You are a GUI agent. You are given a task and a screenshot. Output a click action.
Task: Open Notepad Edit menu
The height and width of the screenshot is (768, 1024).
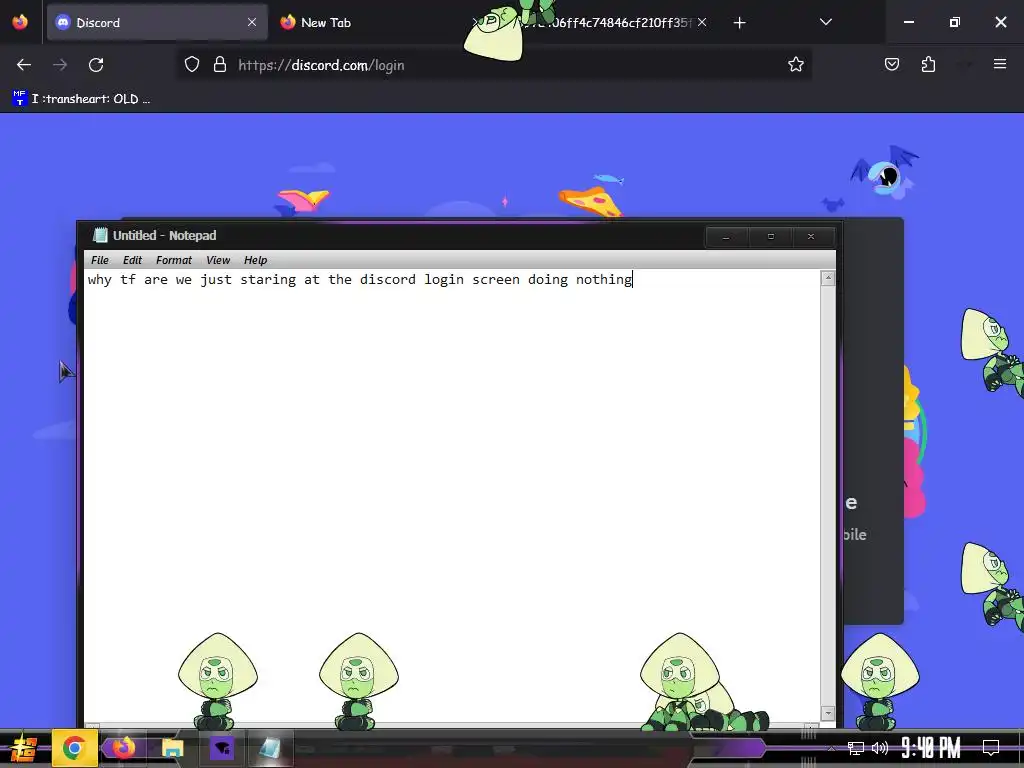point(133,260)
